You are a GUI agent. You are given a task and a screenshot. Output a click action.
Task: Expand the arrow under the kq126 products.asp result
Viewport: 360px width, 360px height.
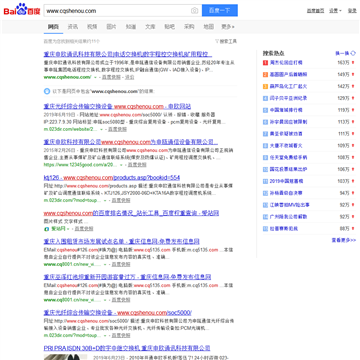coord(105,201)
